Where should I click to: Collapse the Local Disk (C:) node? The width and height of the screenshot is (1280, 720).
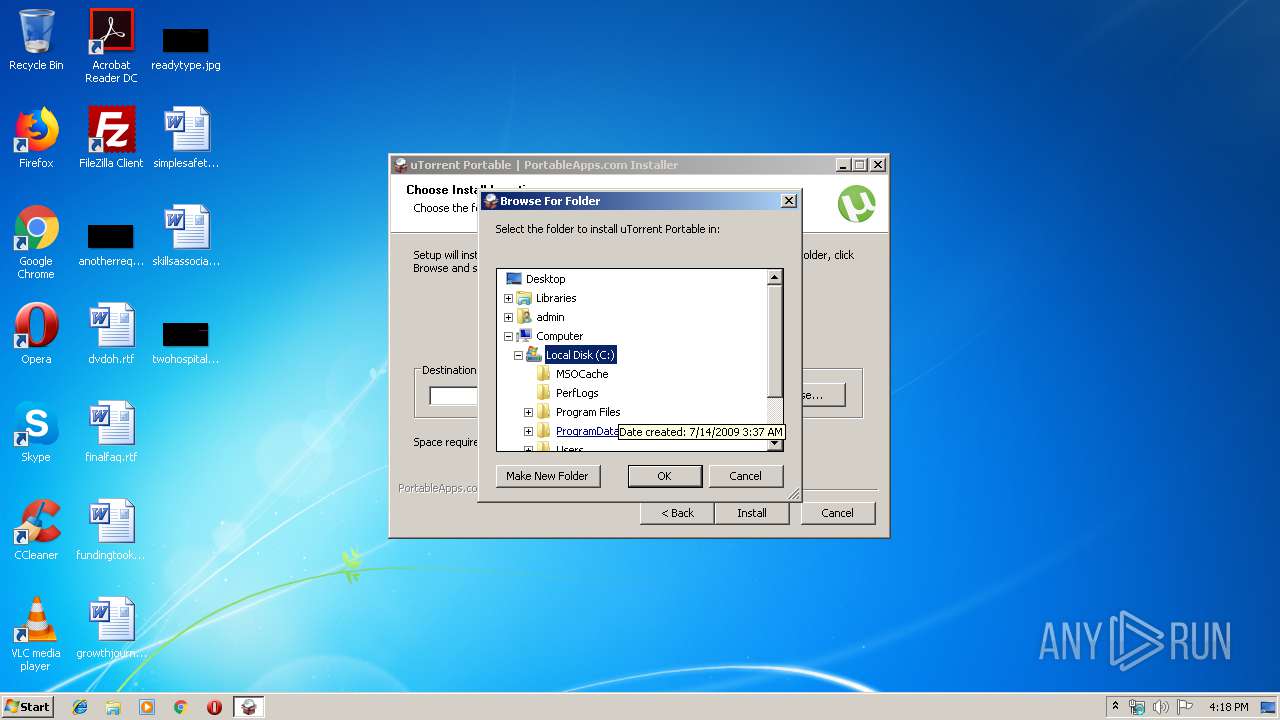click(518, 355)
